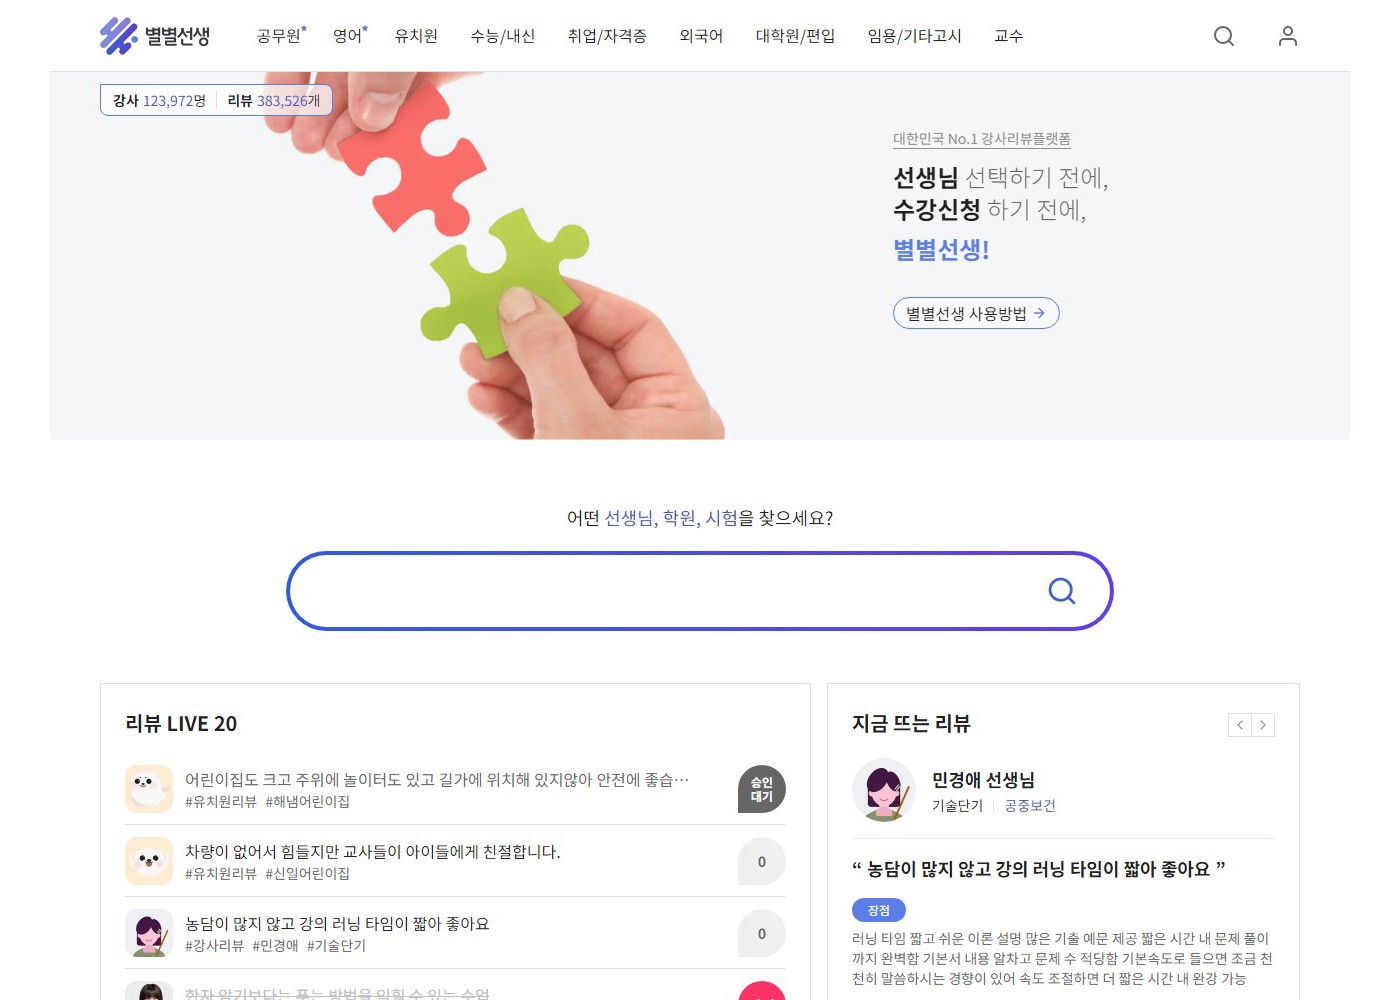Open the 수능/내신 menu
The image size is (1400, 1000).
(x=503, y=36)
